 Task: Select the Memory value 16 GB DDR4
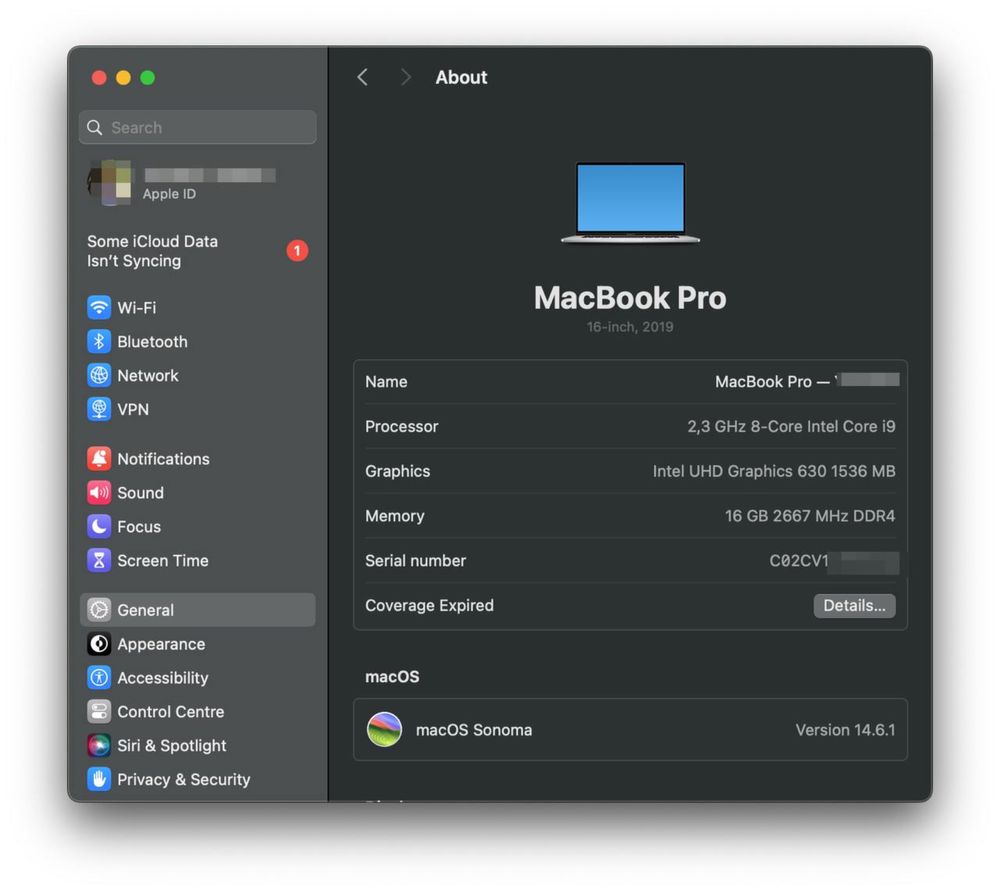point(809,515)
